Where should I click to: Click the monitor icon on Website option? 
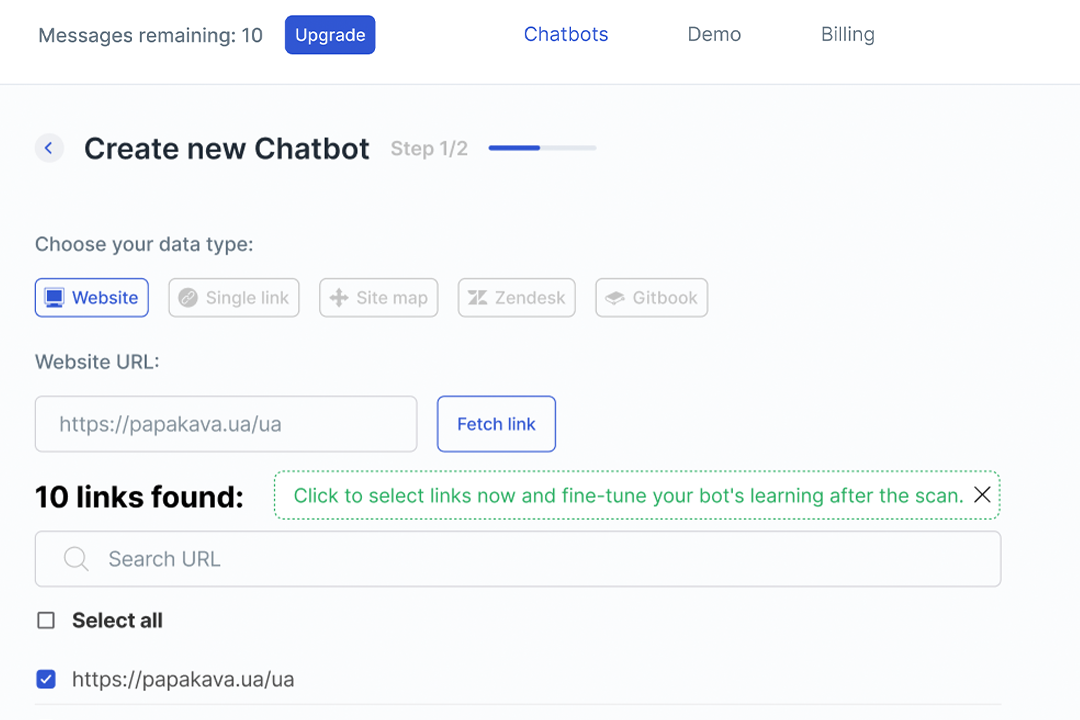(x=54, y=298)
